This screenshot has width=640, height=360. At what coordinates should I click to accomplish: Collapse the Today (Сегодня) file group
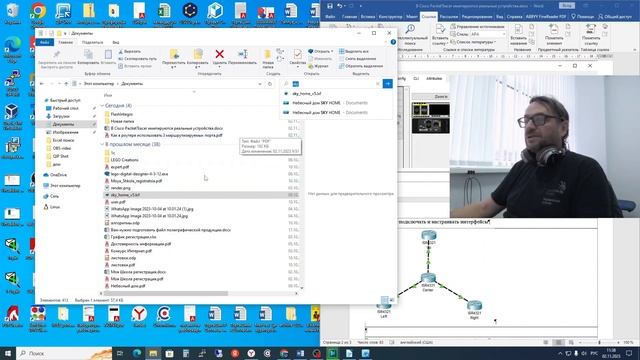102,106
